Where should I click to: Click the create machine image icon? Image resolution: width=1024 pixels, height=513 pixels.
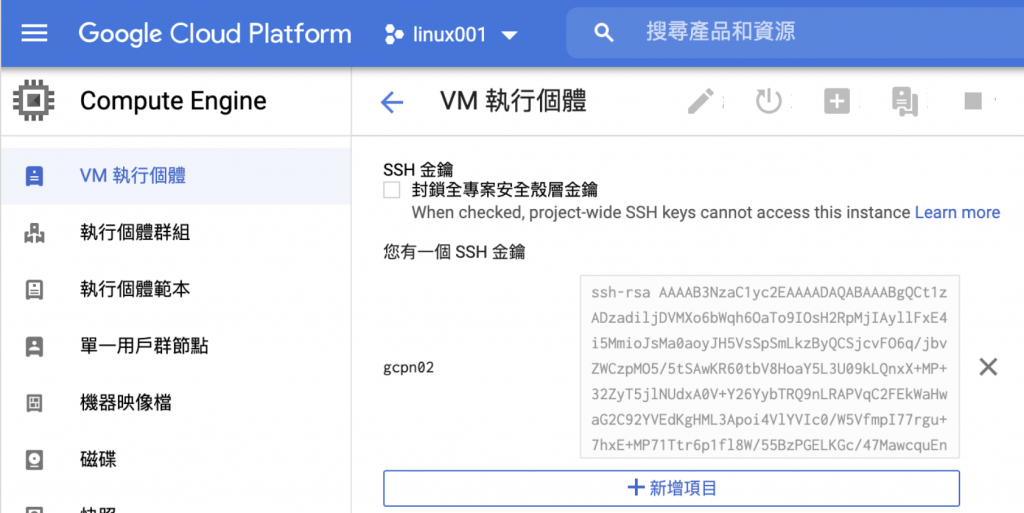coord(904,102)
